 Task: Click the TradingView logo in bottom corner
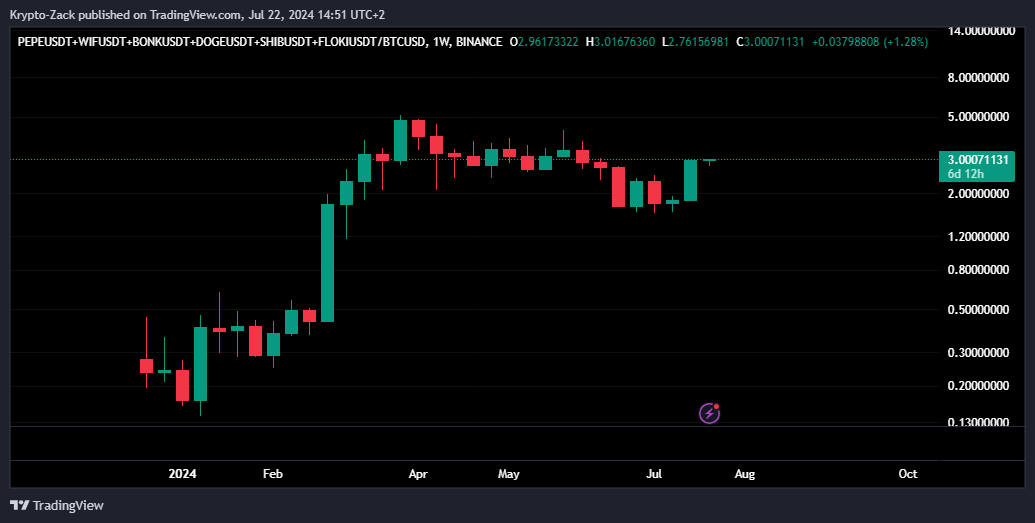[57, 505]
